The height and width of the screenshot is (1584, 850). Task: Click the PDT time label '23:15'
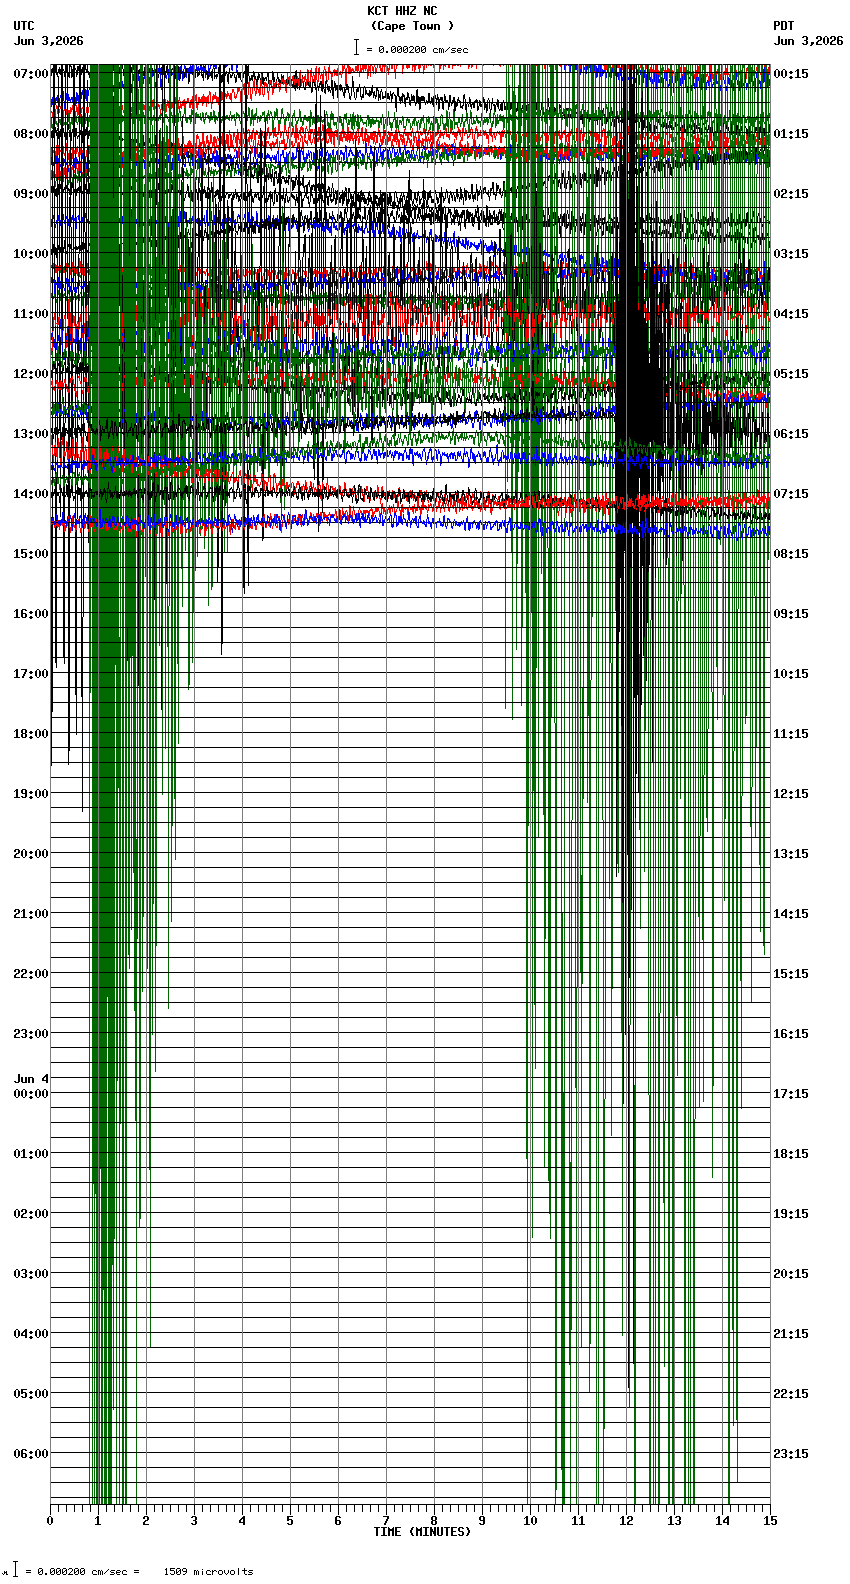pyautogui.click(x=791, y=1454)
